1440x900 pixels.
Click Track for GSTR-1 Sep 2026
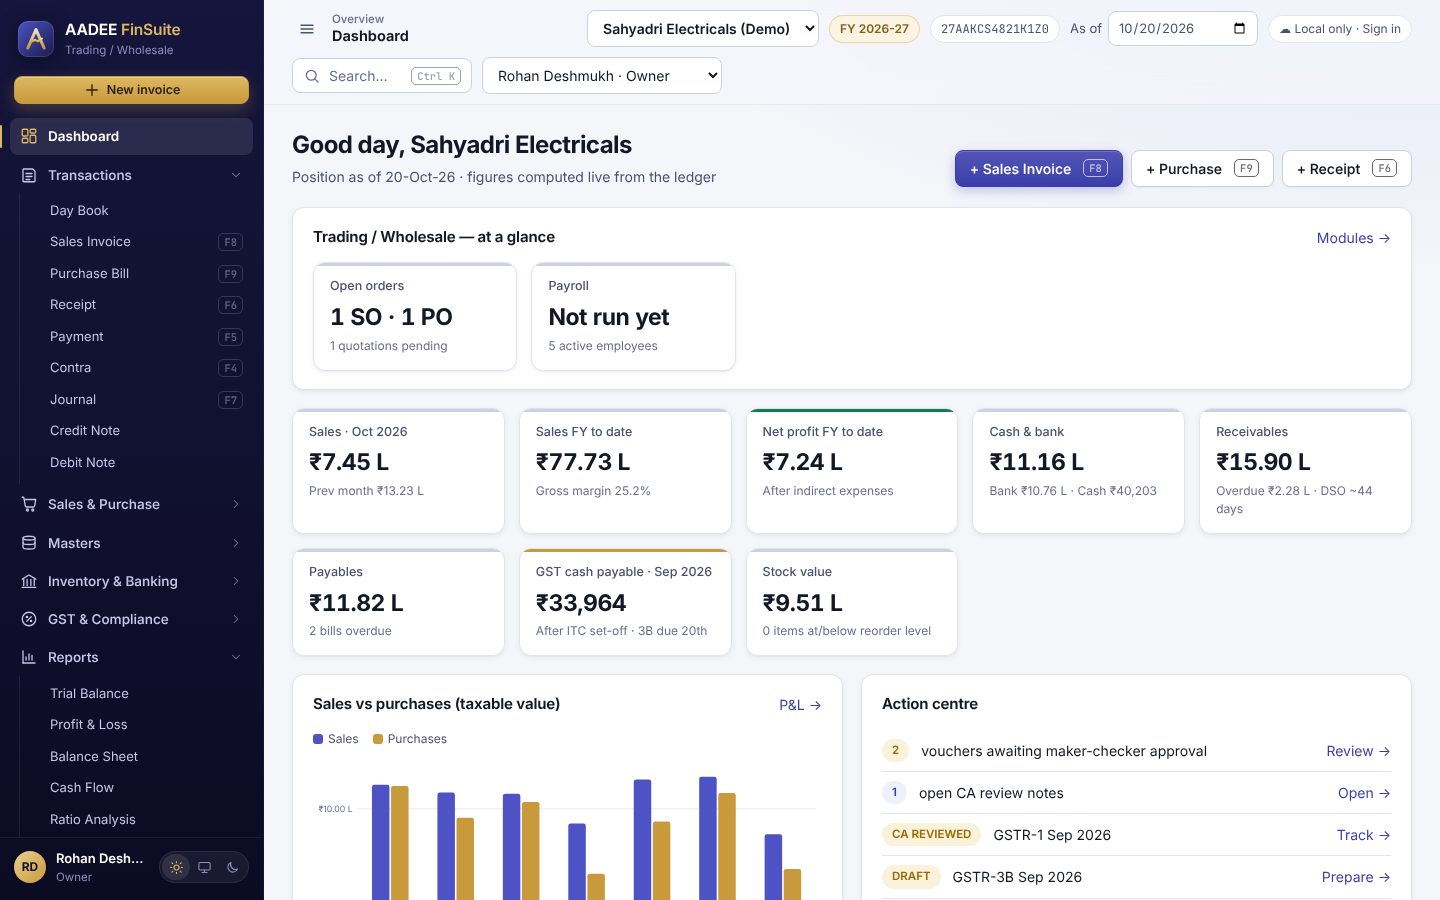[x=1364, y=835]
